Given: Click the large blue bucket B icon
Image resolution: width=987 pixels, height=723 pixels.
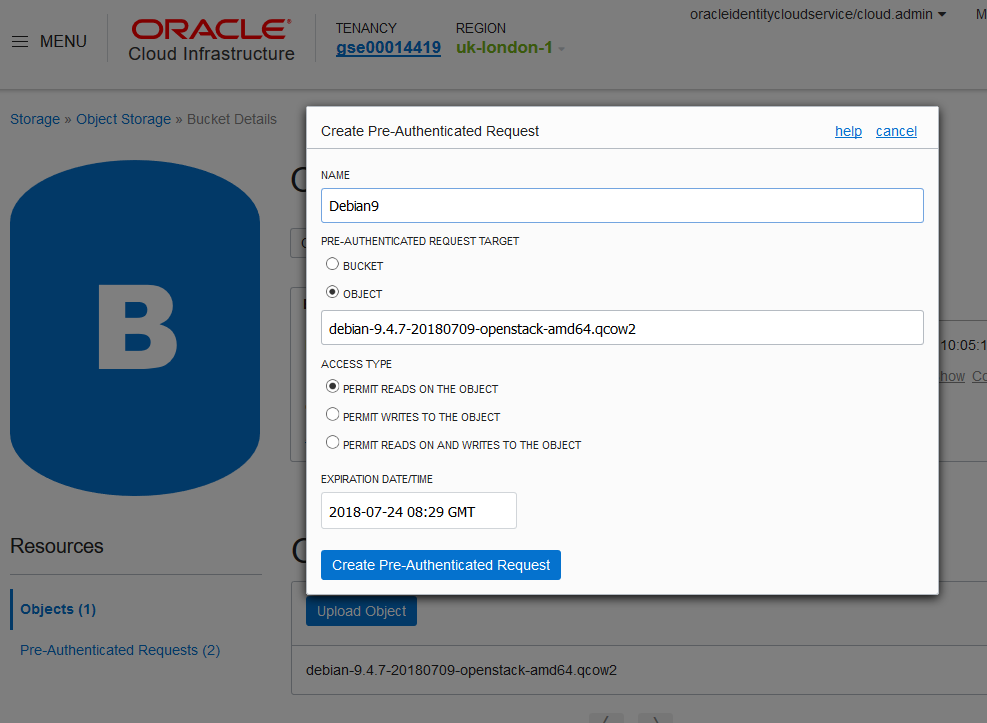Looking at the screenshot, I should [x=135, y=327].
